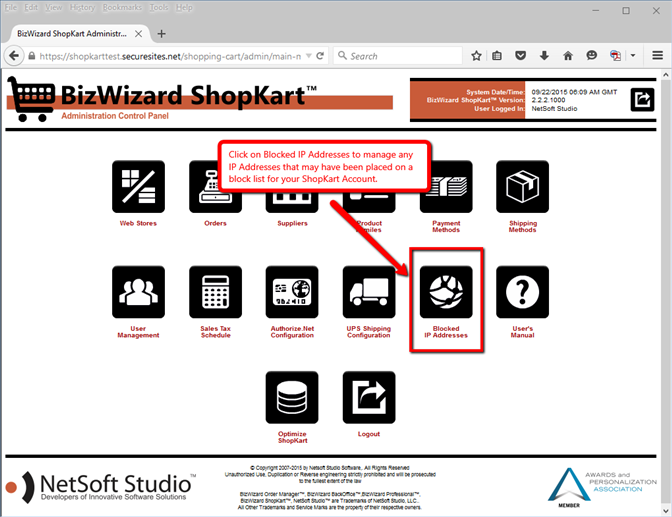
Task: Open the Bookmarks menu
Action: [x=122, y=8]
